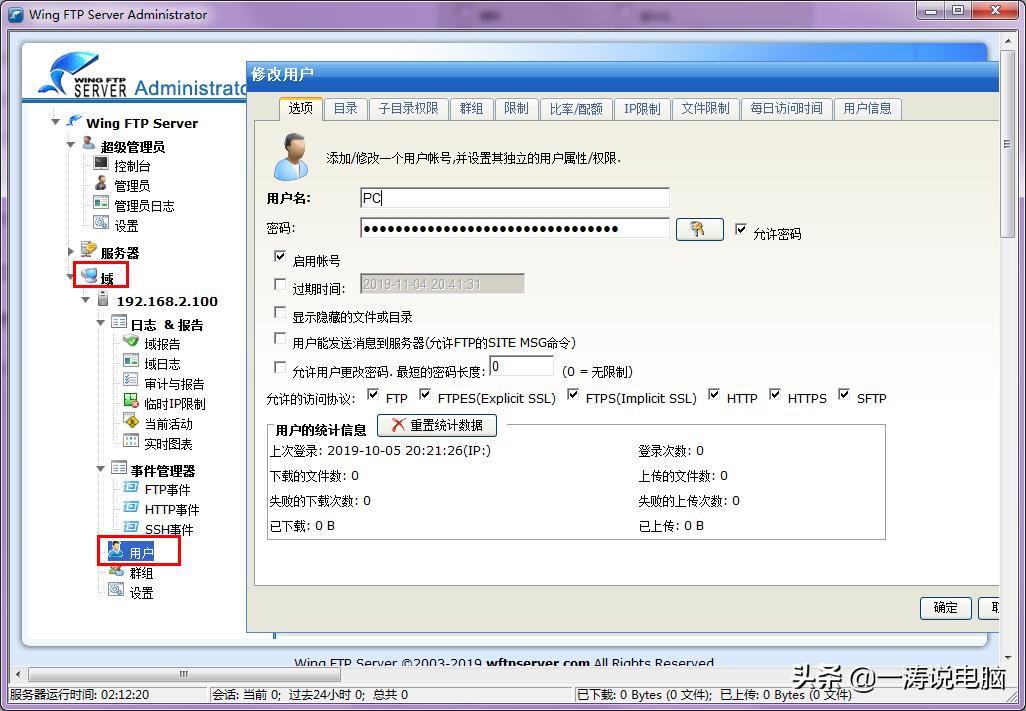Open the 临时IP限制 temporary IP ban icon
The width and height of the screenshot is (1026, 711).
[164, 404]
